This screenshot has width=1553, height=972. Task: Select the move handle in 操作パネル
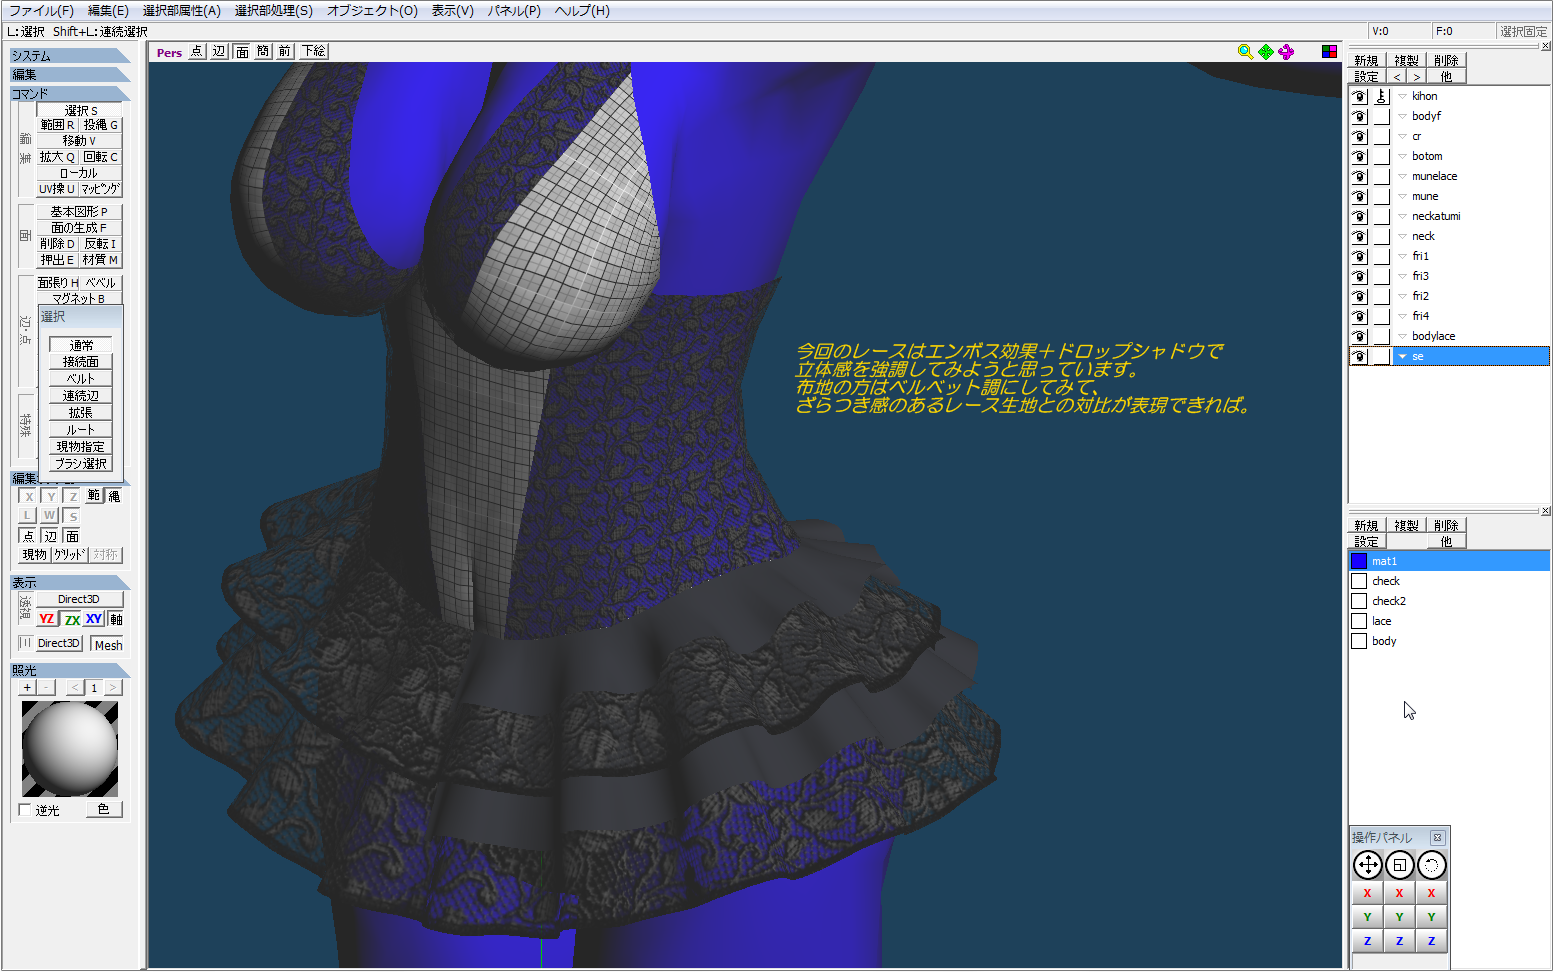click(1367, 865)
